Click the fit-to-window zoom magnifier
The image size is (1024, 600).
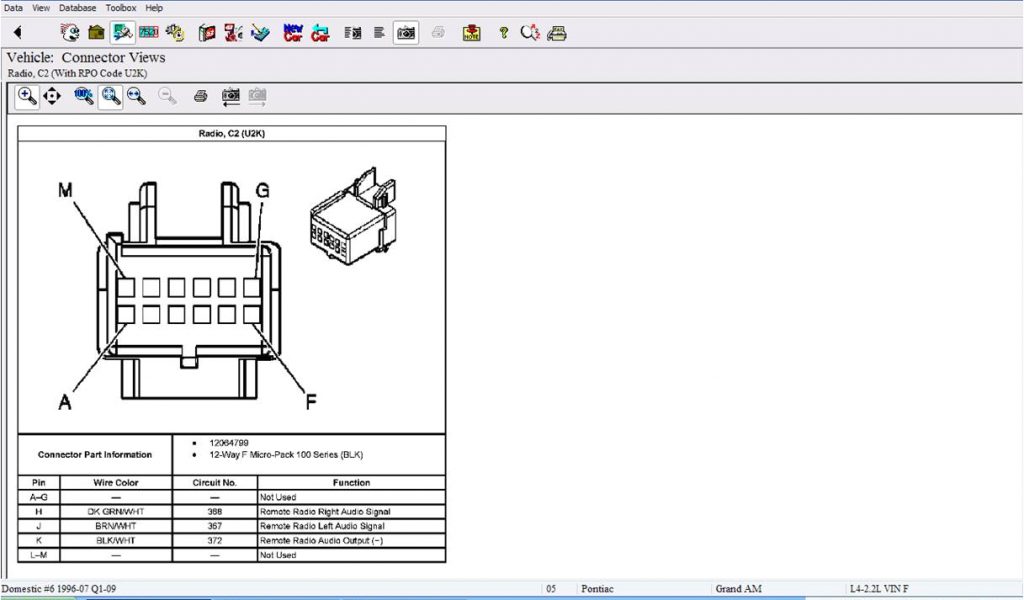tap(111, 96)
